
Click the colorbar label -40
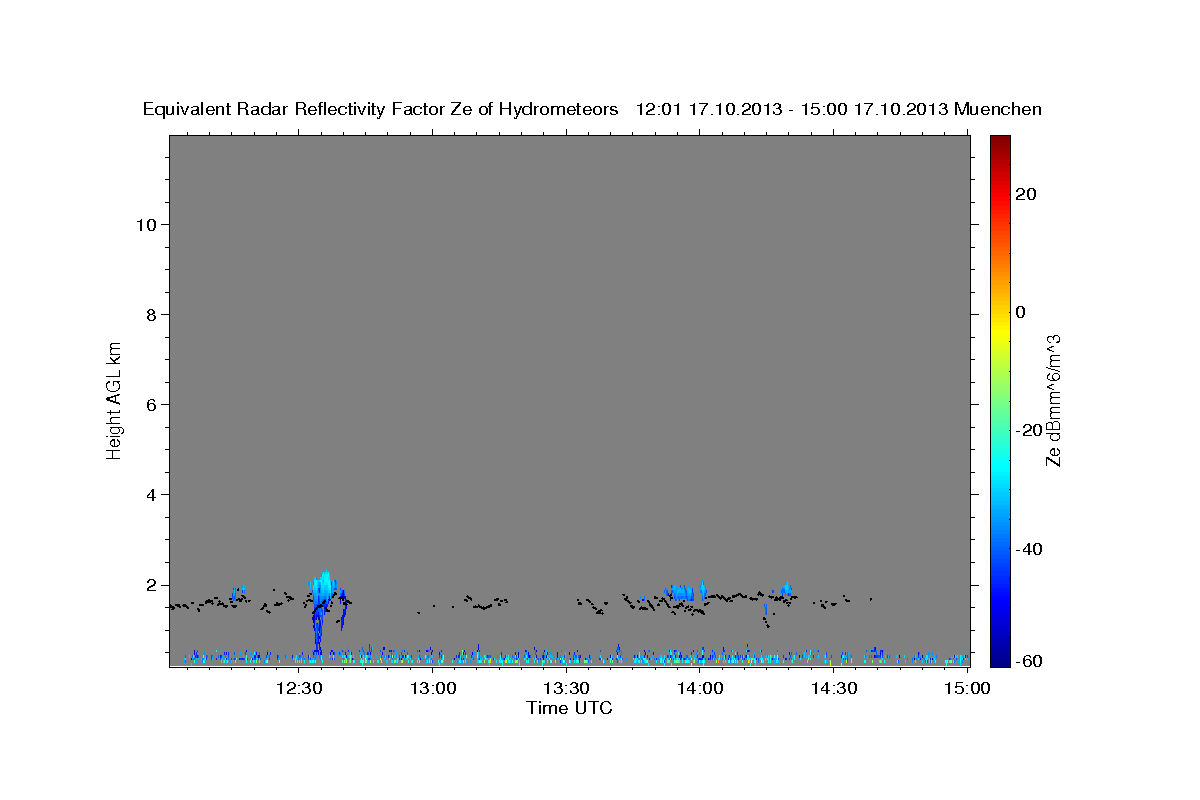point(1029,549)
